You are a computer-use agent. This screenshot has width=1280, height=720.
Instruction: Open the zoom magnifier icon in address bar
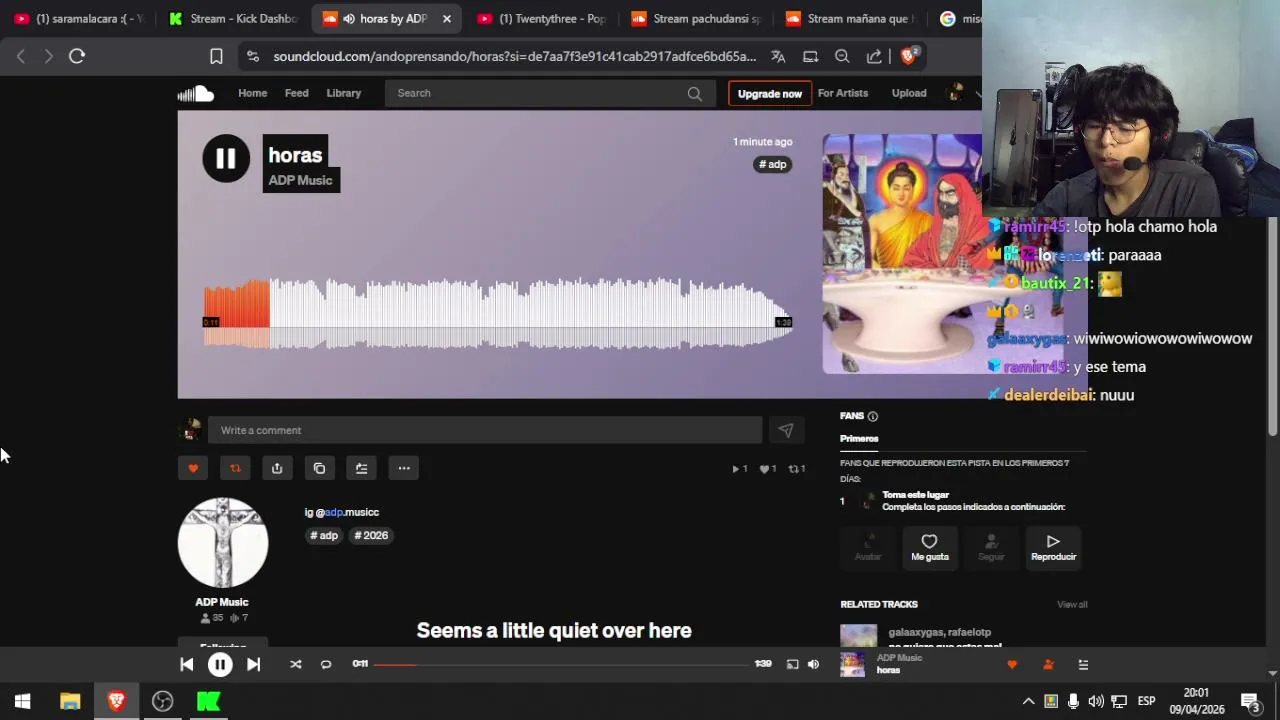pyautogui.click(x=842, y=56)
